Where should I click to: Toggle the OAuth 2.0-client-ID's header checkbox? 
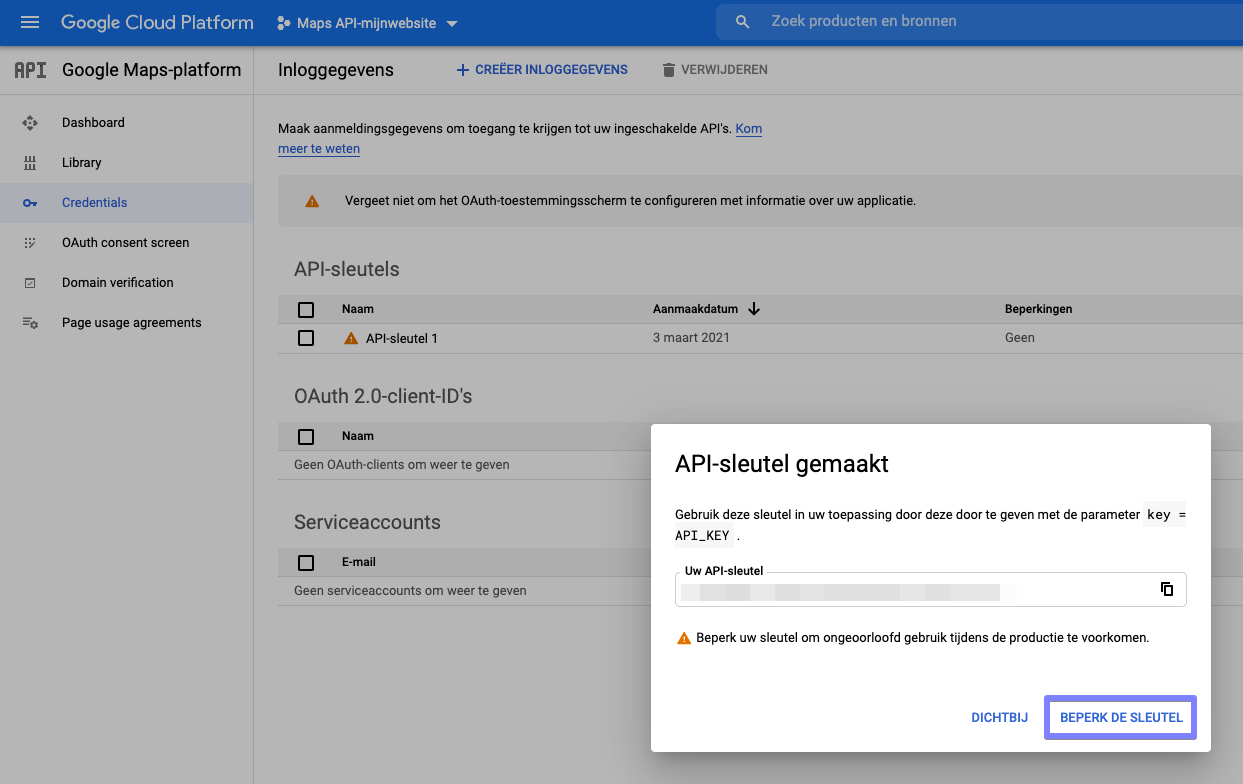(x=306, y=437)
